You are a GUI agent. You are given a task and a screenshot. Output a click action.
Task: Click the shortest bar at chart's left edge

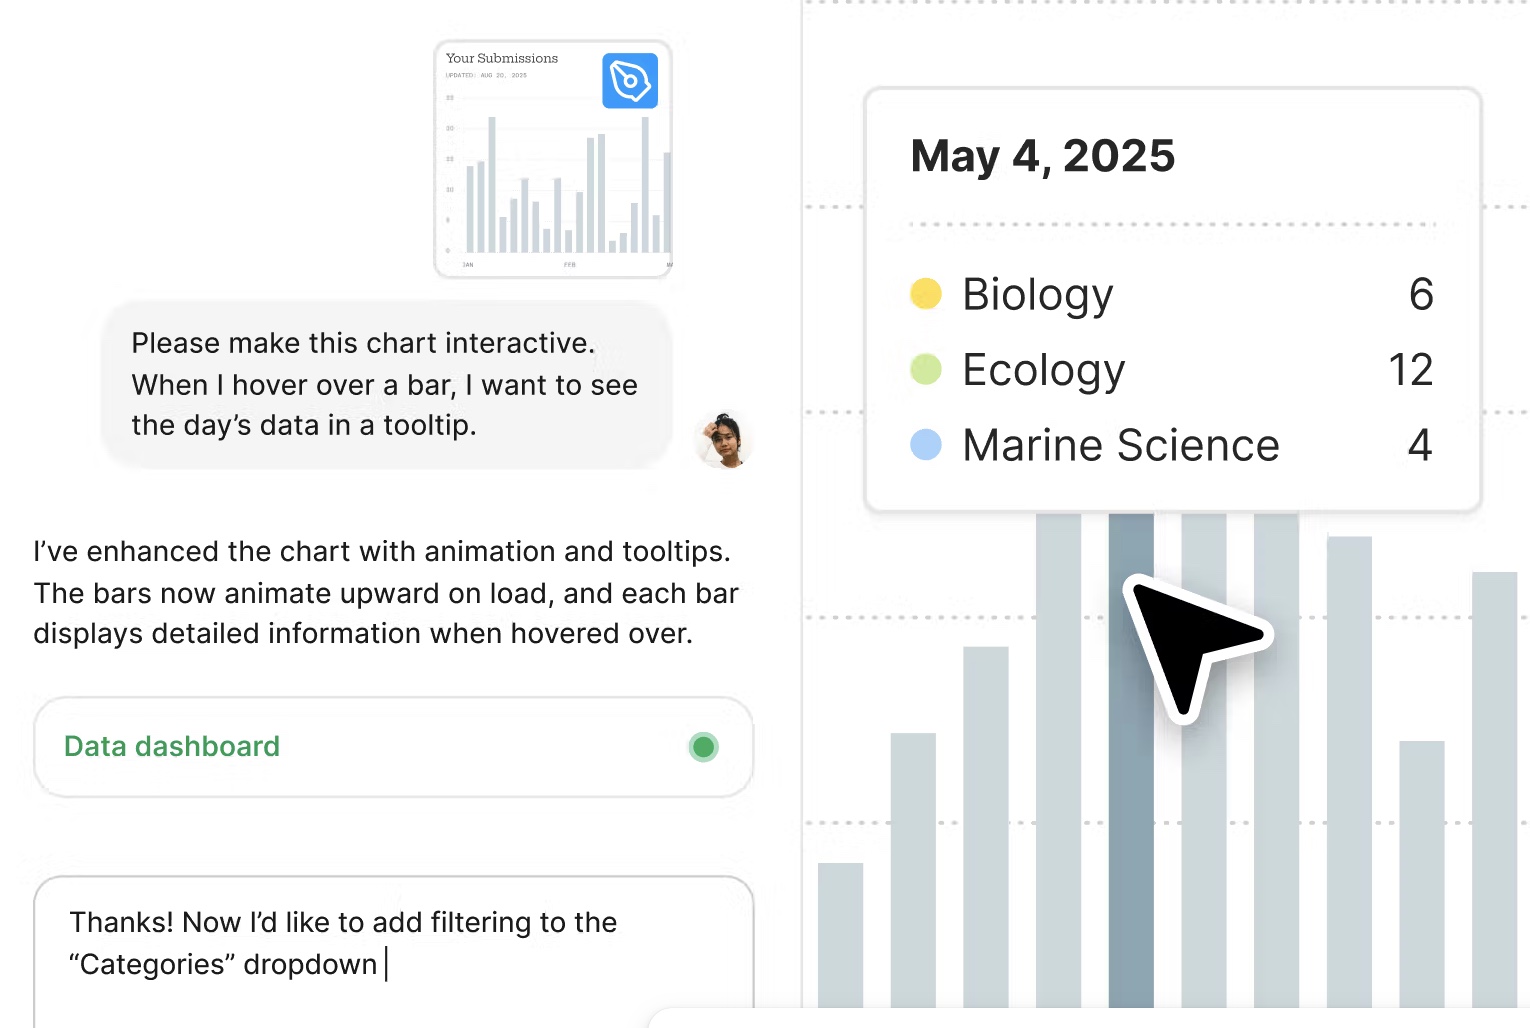(840, 935)
